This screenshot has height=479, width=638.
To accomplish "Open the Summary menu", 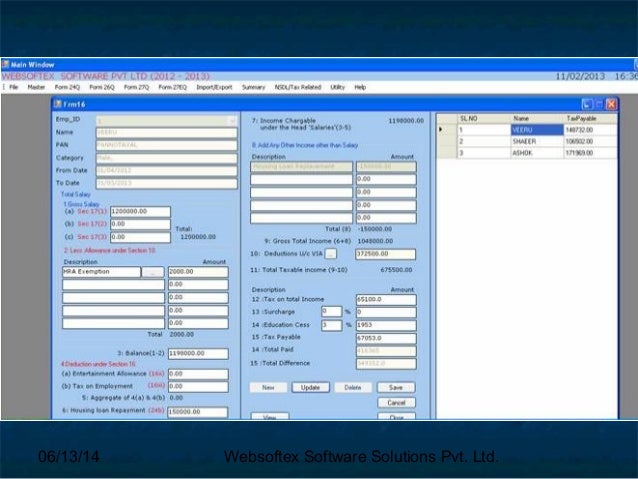I will pyautogui.click(x=253, y=87).
